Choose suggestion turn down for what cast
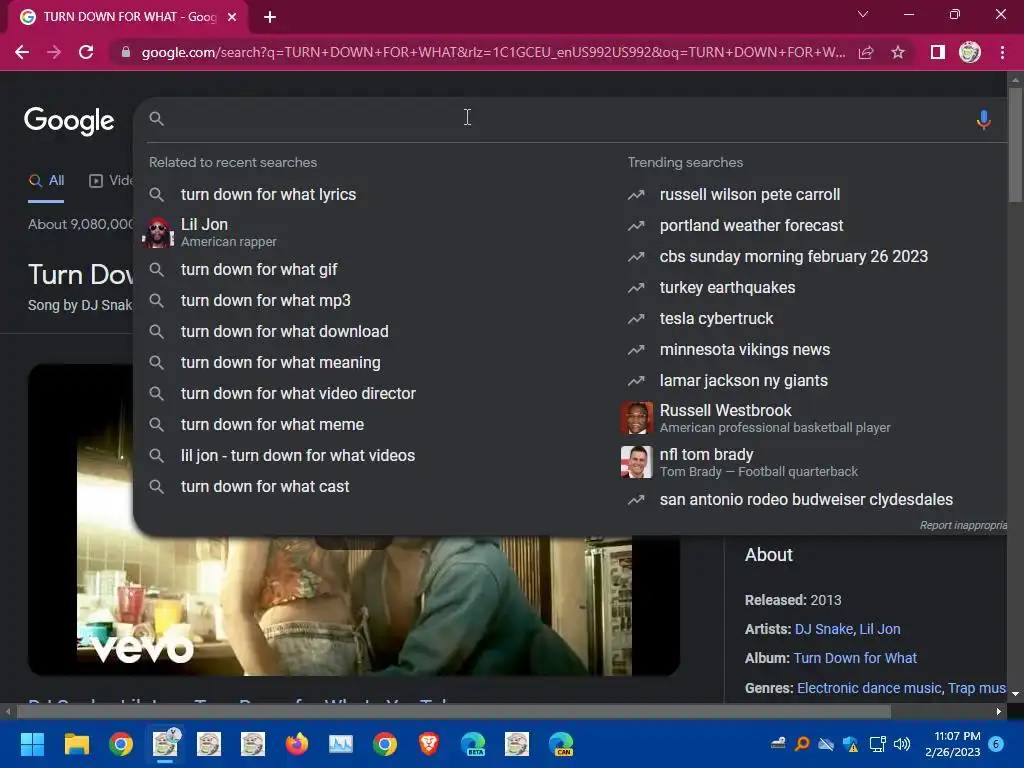1024x768 pixels. tap(265, 487)
